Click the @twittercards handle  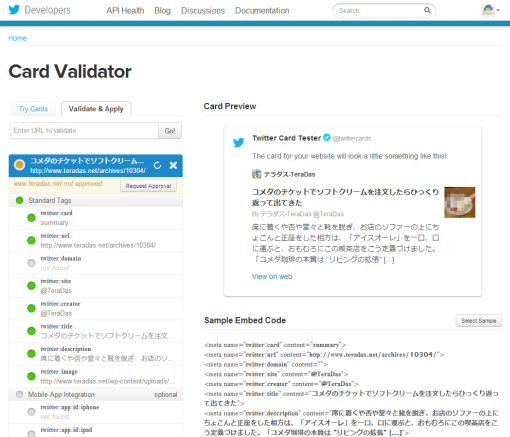click(352, 138)
